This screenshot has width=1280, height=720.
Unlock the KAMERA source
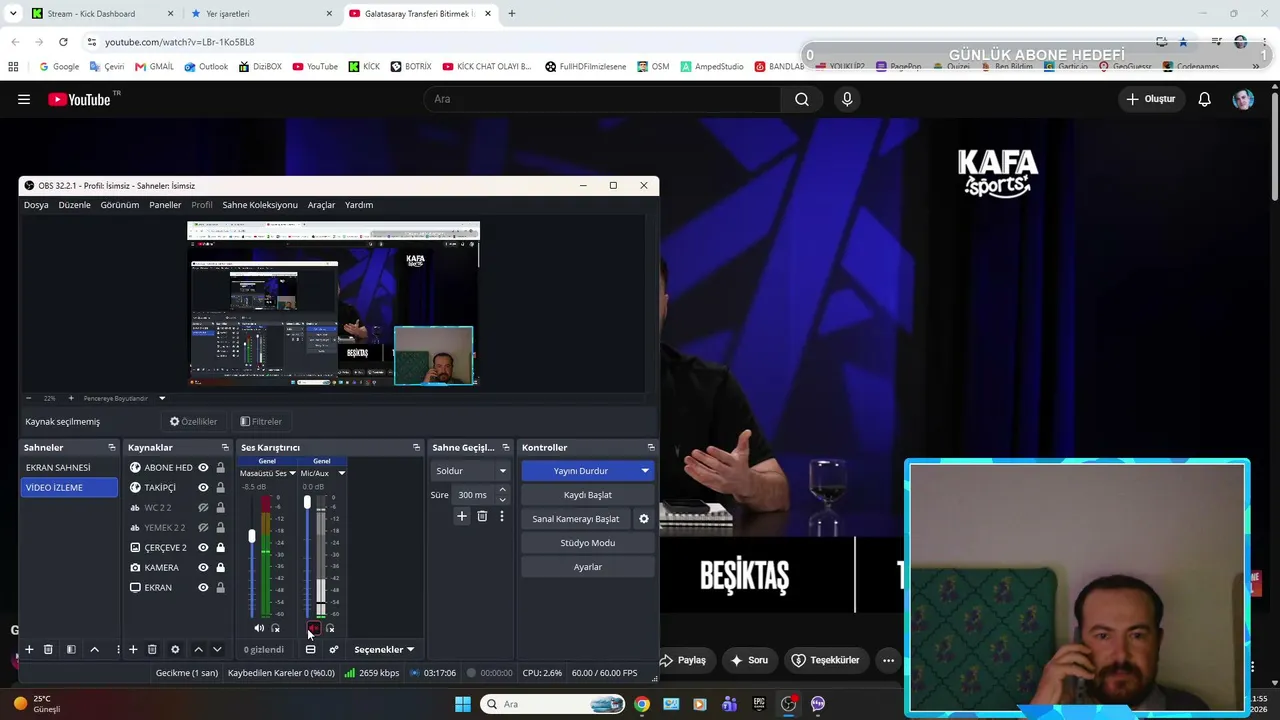(x=220, y=567)
